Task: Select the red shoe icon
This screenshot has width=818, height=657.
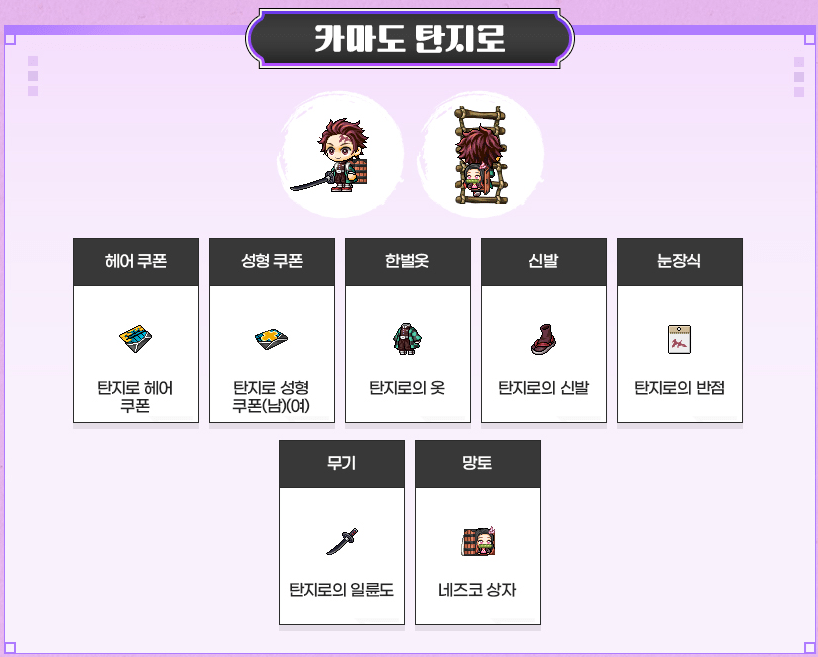Action: point(544,339)
